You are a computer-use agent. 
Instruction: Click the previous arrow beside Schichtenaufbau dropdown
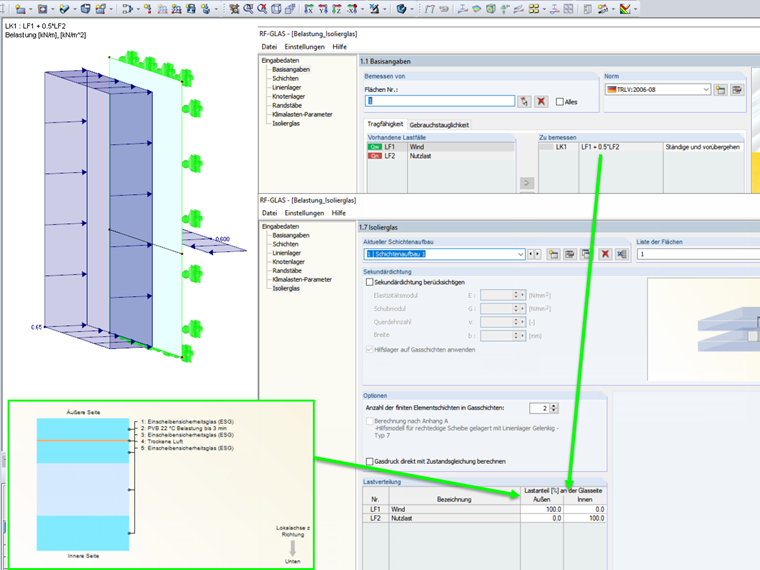pyautogui.click(x=531, y=254)
